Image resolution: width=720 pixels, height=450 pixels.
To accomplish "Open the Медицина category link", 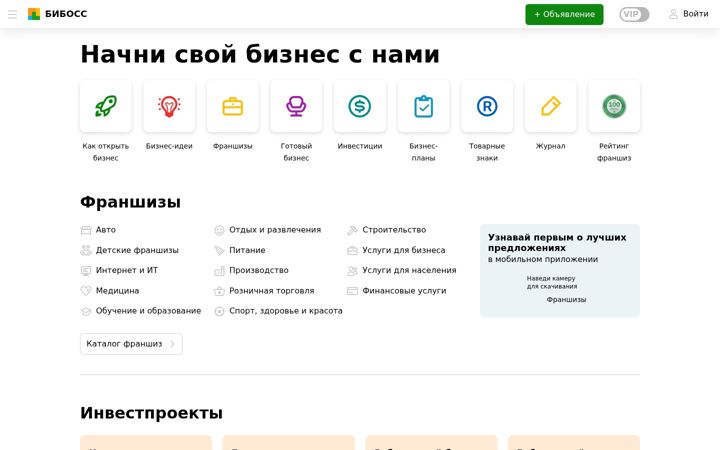I will click(x=117, y=291).
